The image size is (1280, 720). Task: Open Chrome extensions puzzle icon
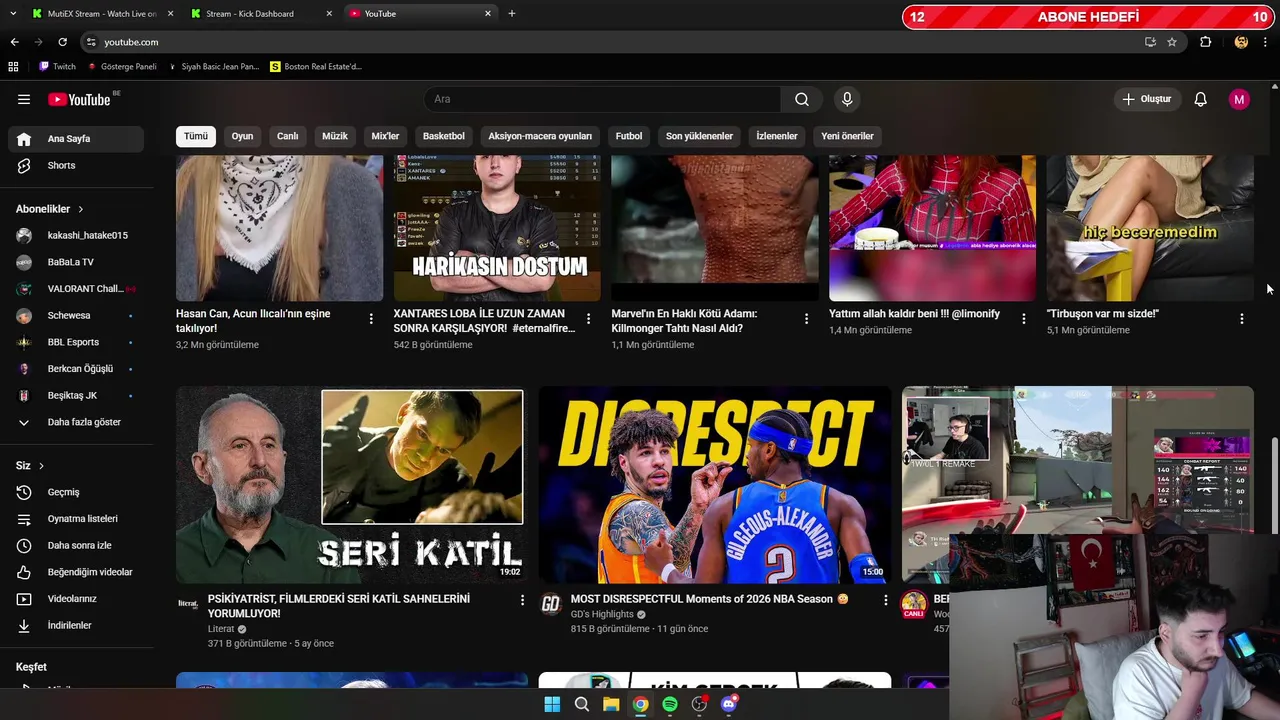pos(1205,42)
